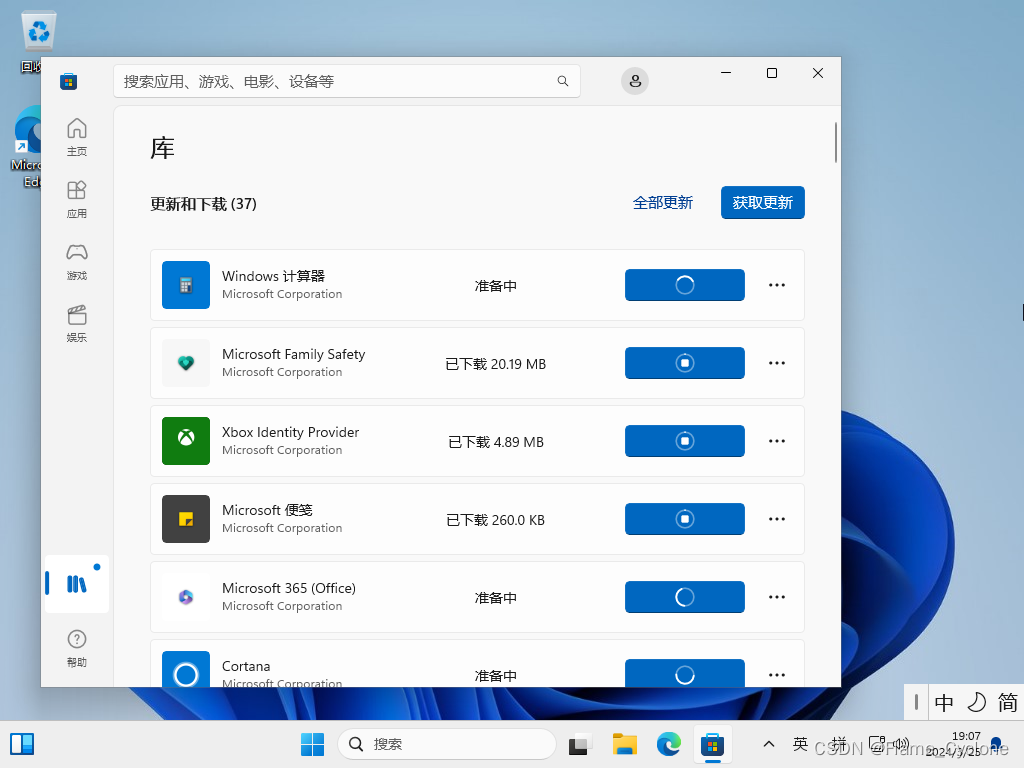This screenshot has height=768, width=1024.
Task: Focus the Store search input field
Action: point(347,81)
